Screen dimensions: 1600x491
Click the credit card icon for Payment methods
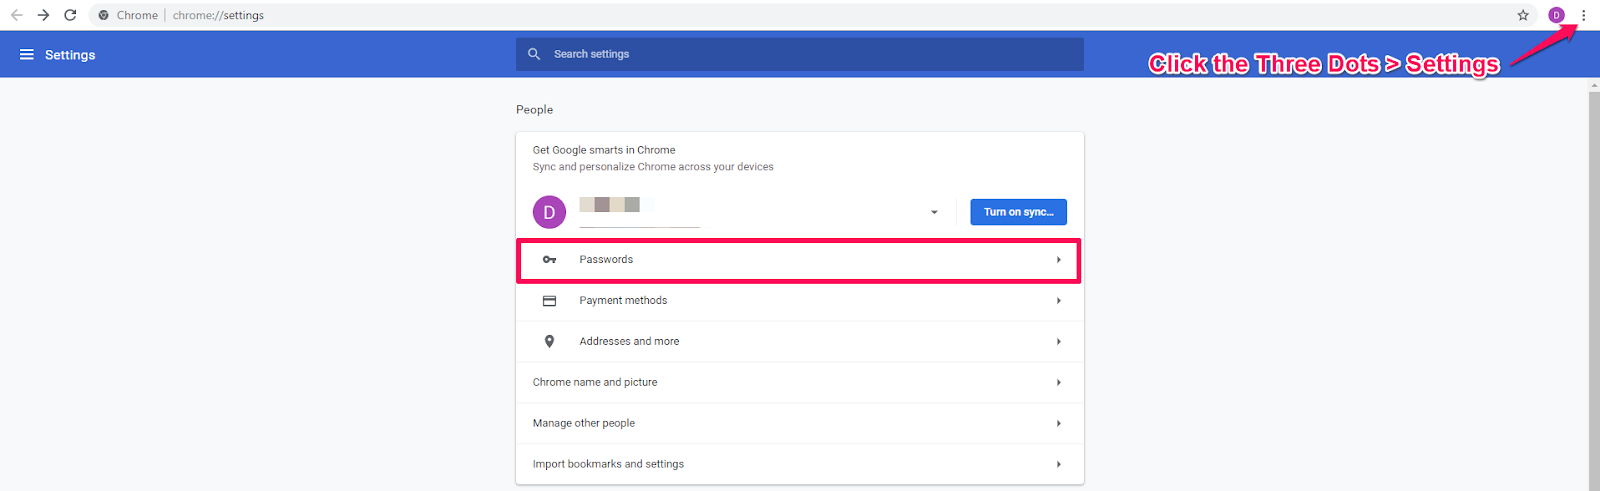tap(549, 301)
